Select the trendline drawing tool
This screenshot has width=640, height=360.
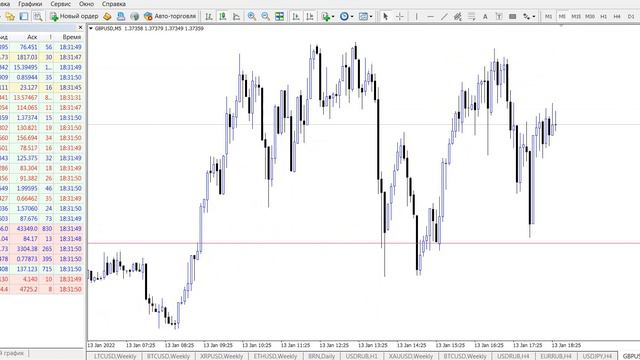click(x=444, y=16)
